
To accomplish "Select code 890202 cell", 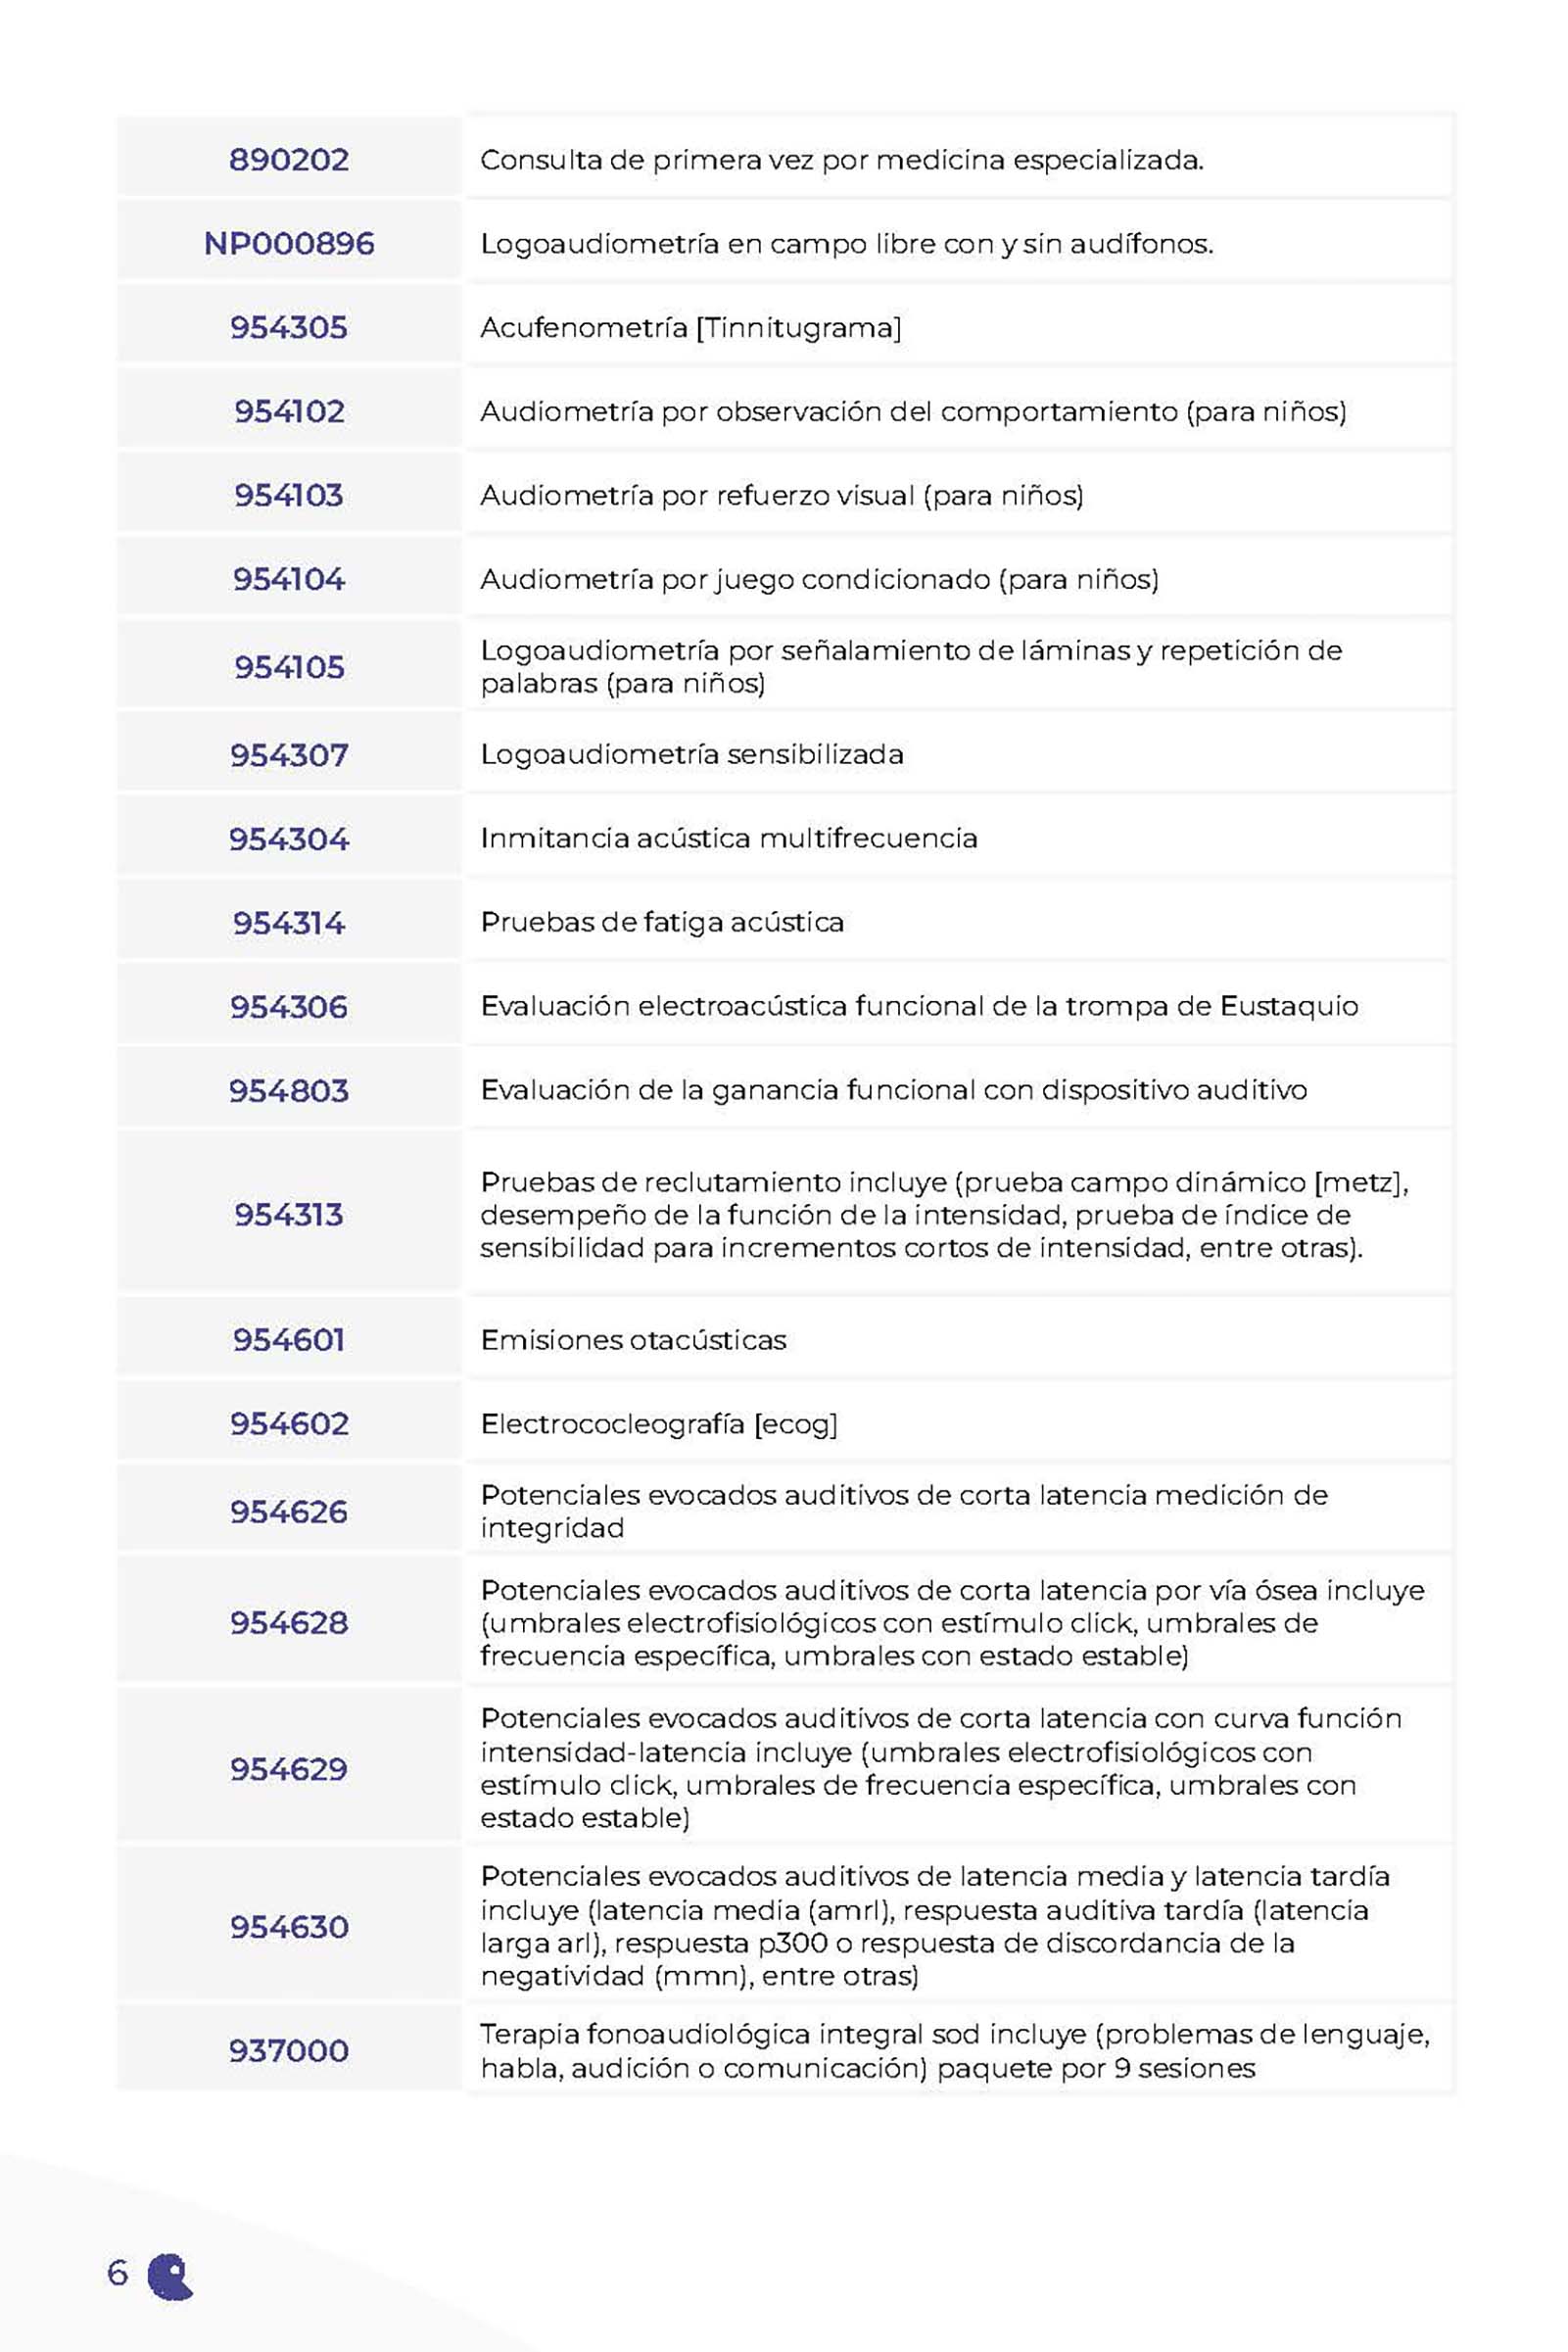I will [x=289, y=160].
